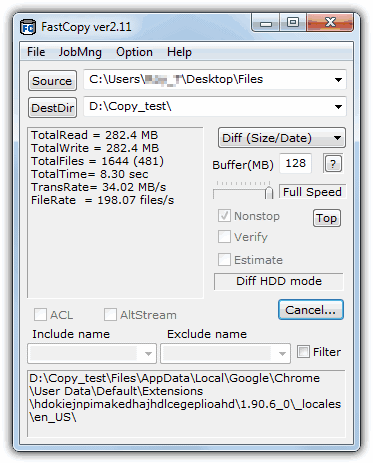Click the speed slider handle
The width and height of the screenshot is (373, 463).
269,193
